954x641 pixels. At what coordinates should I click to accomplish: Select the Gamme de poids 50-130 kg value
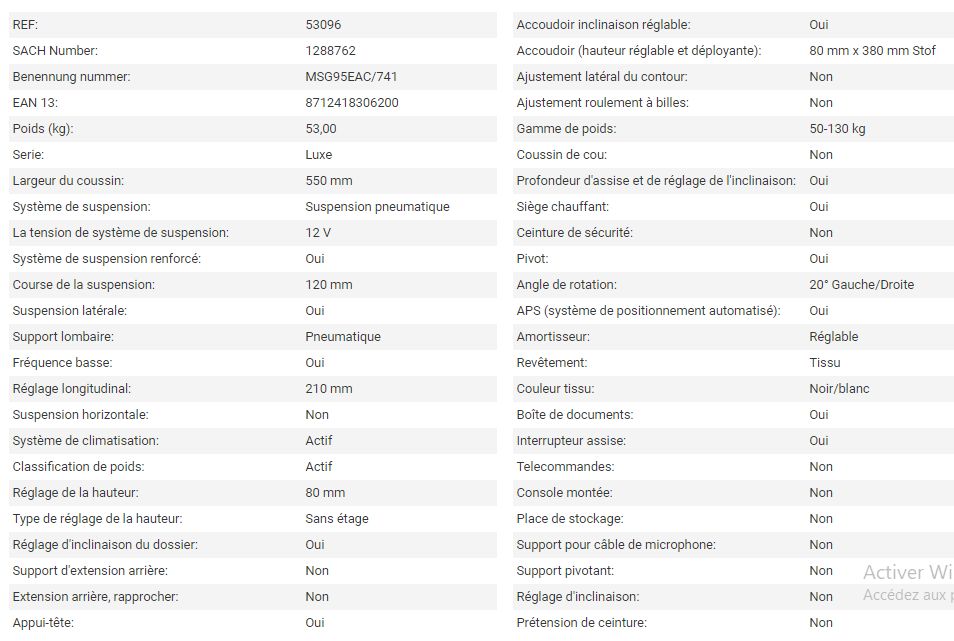click(837, 128)
